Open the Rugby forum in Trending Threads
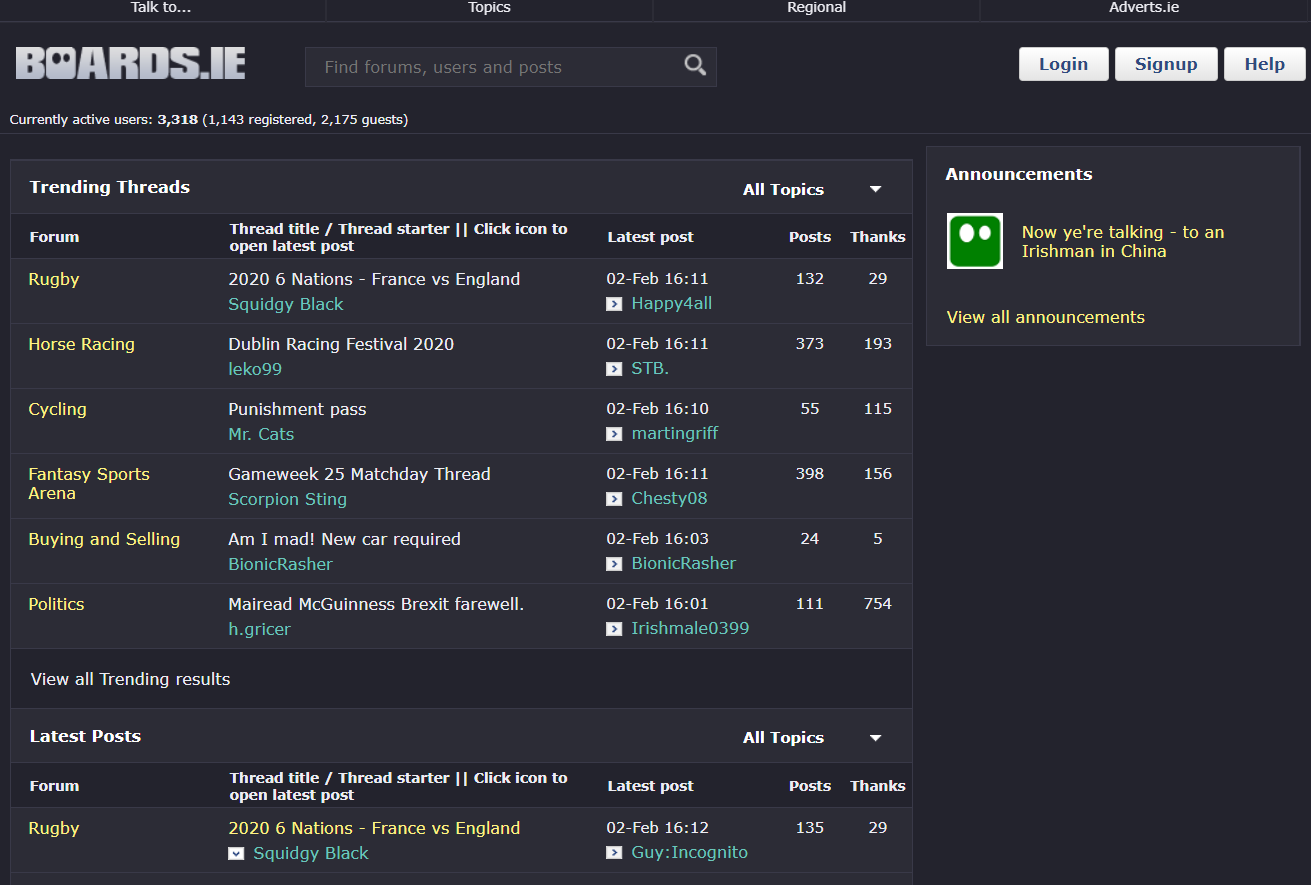 tap(54, 279)
